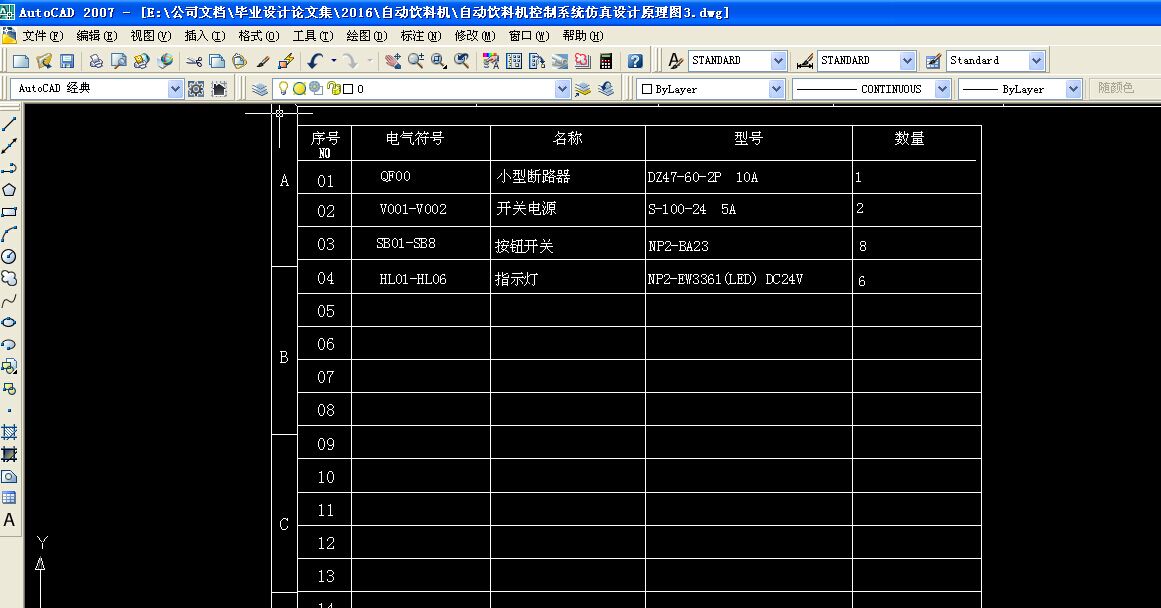
Task: Expand the layer selection dropdown
Action: coord(561,88)
